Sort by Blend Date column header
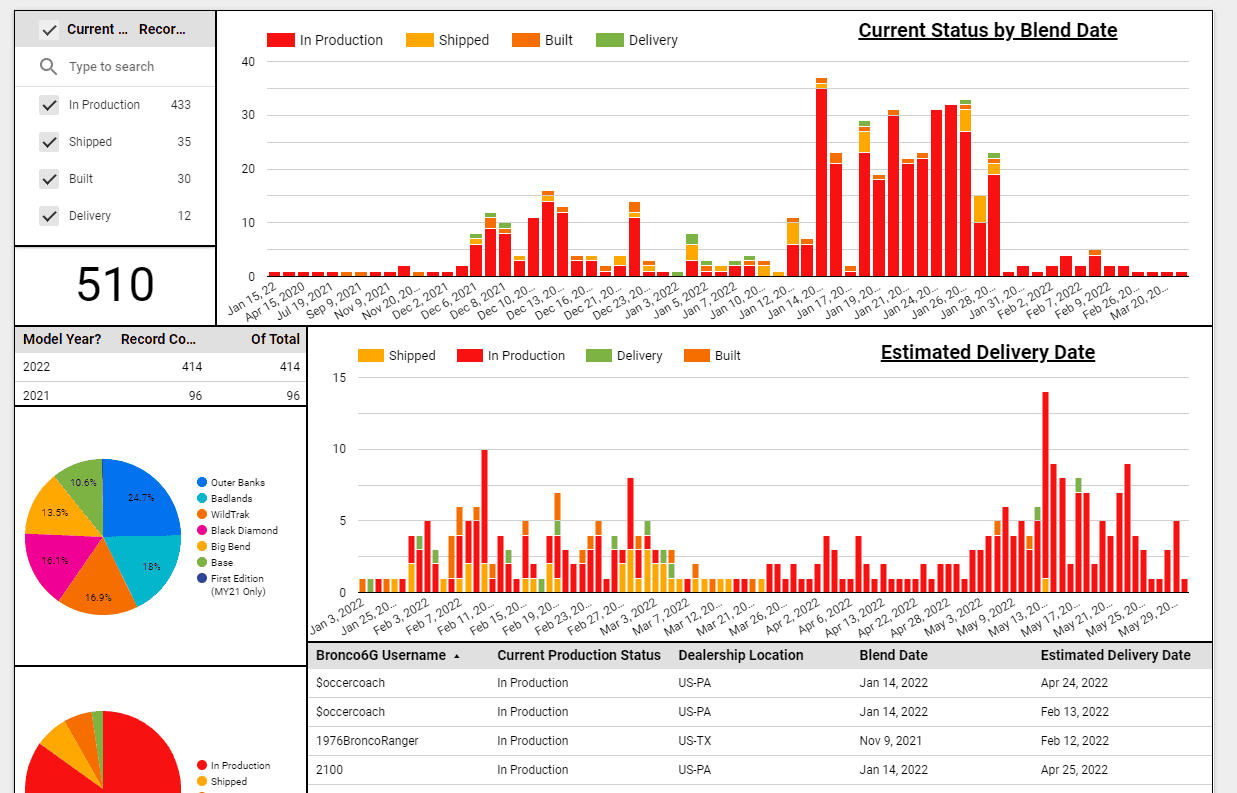Viewport: 1237px width, 793px height. [894, 655]
